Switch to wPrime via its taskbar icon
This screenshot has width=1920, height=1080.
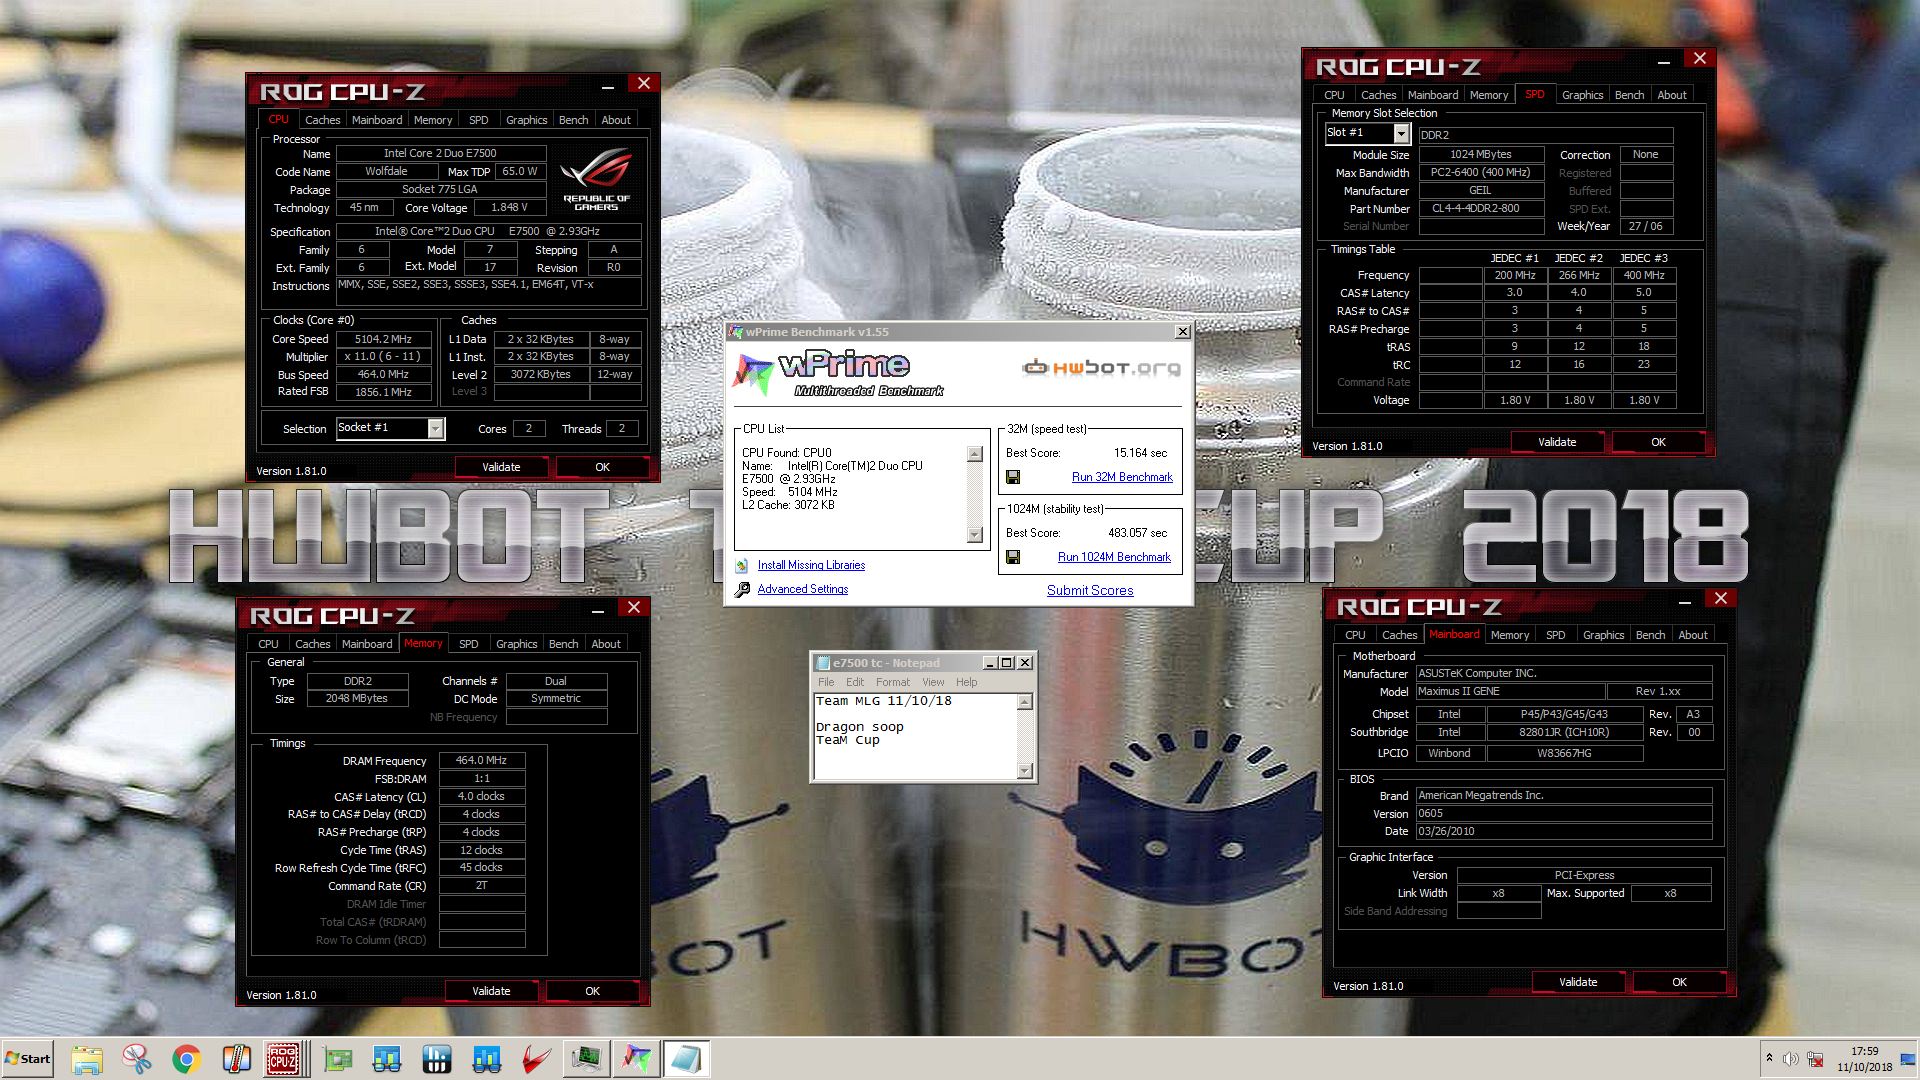coord(636,1059)
